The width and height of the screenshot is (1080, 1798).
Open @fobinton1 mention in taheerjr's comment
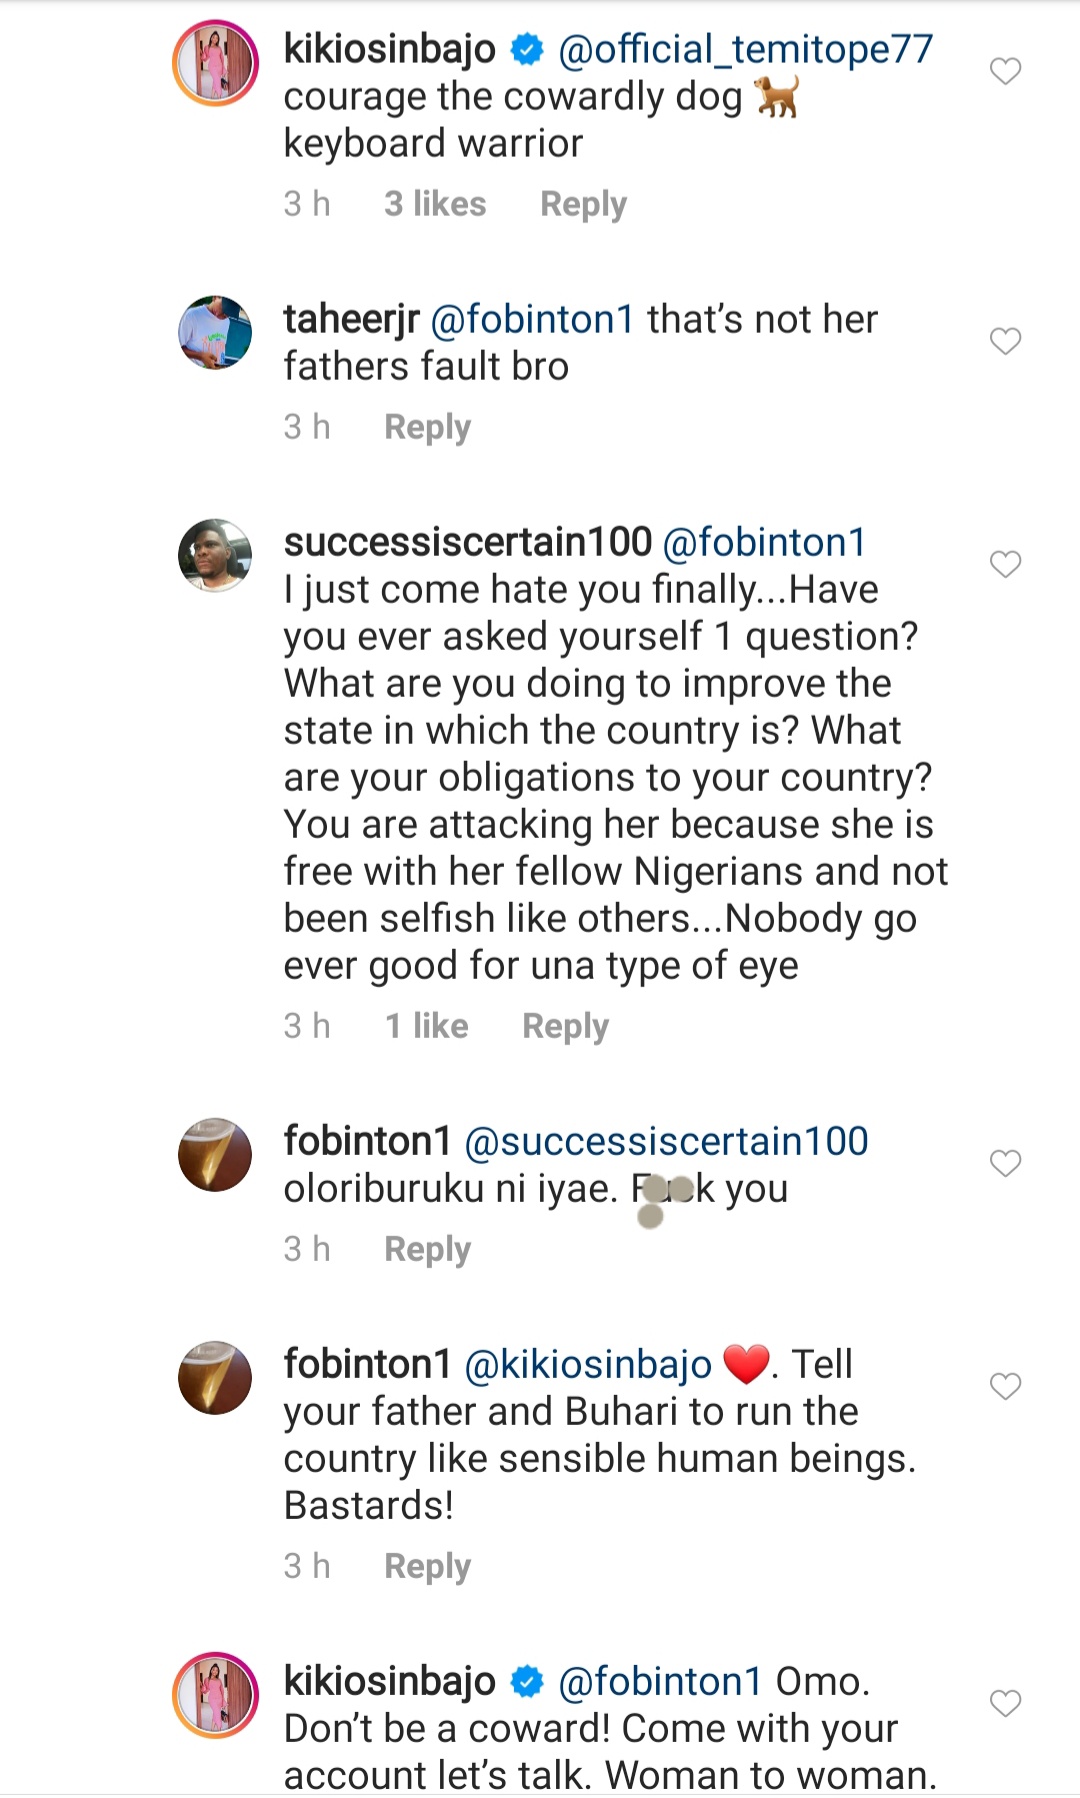point(532,319)
